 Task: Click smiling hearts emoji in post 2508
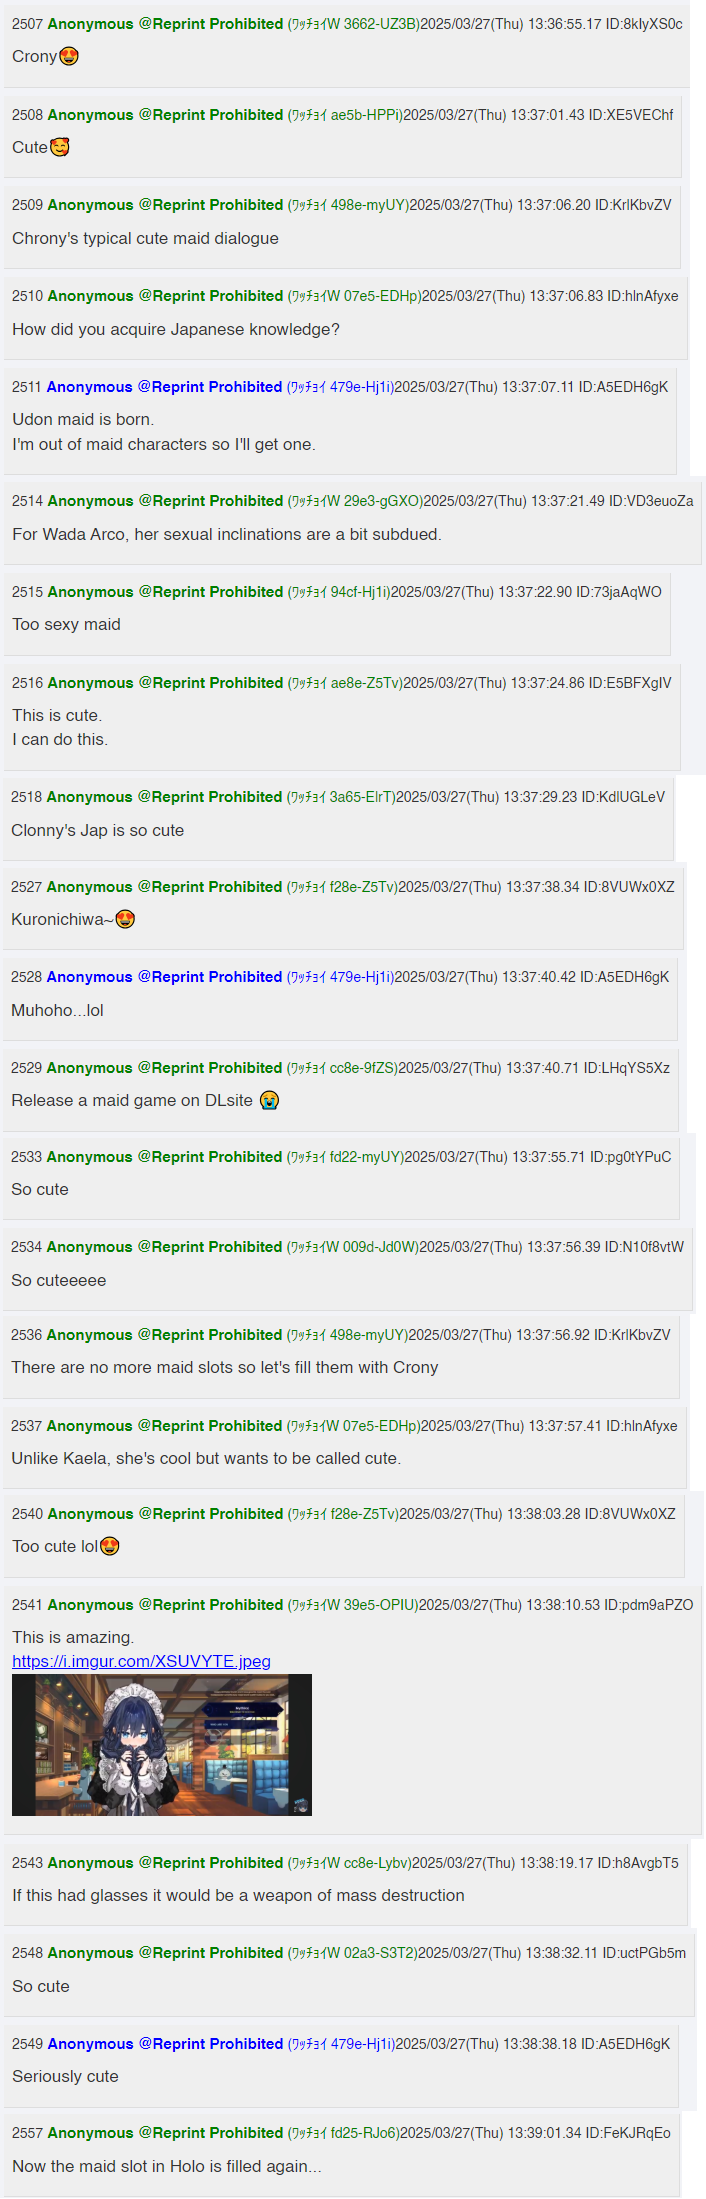[60, 147]
